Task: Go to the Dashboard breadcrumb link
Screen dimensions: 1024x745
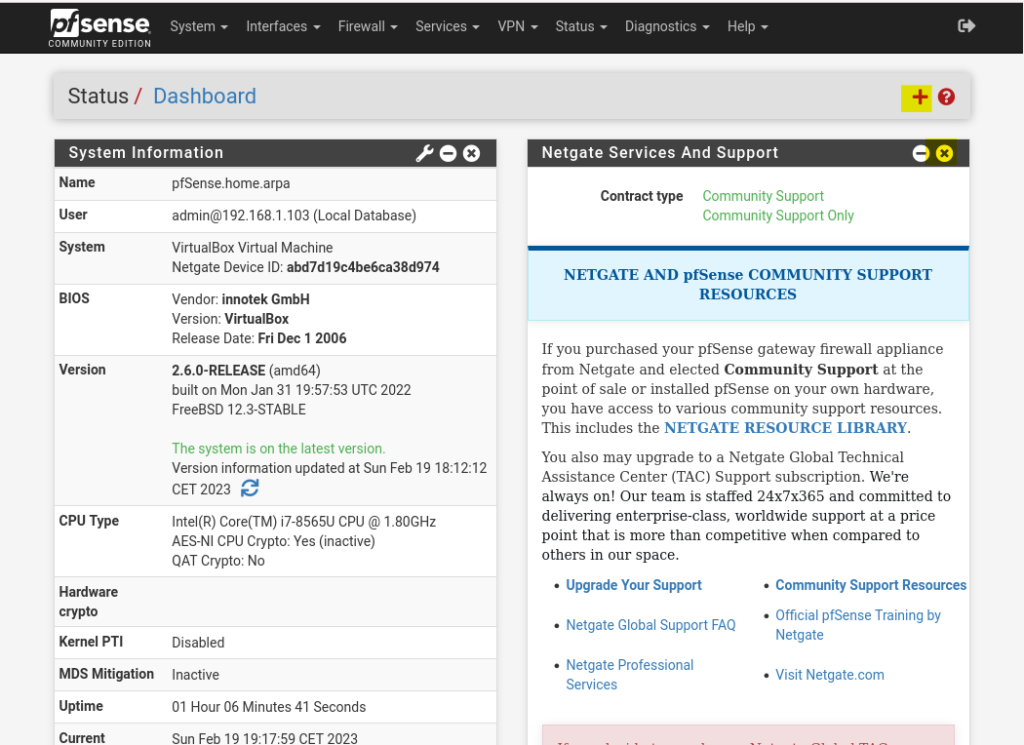Action: pyautogui.click(x=204, y=96)
